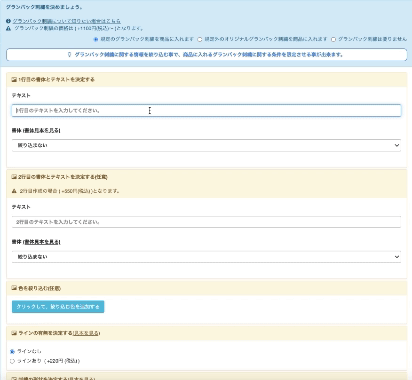Click the warning triangle icon in the top price notice
This screenshot has height=380, width=412.
(8, 28)
